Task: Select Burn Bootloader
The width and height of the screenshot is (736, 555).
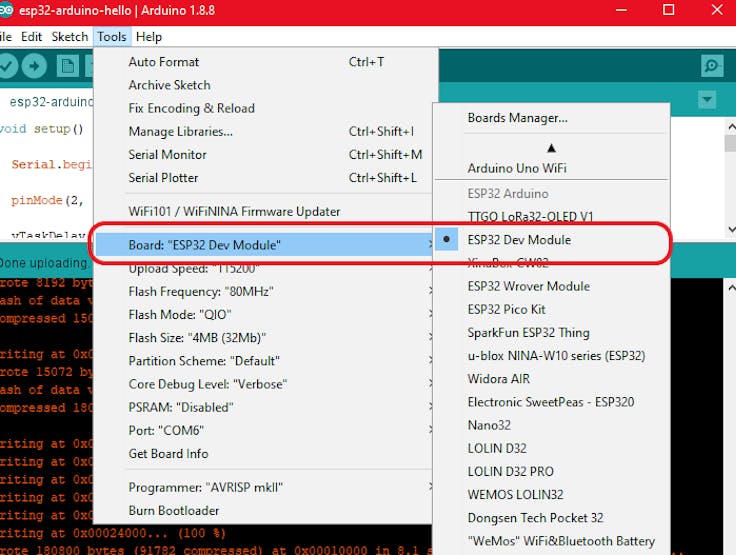Action: click(265, 510)
